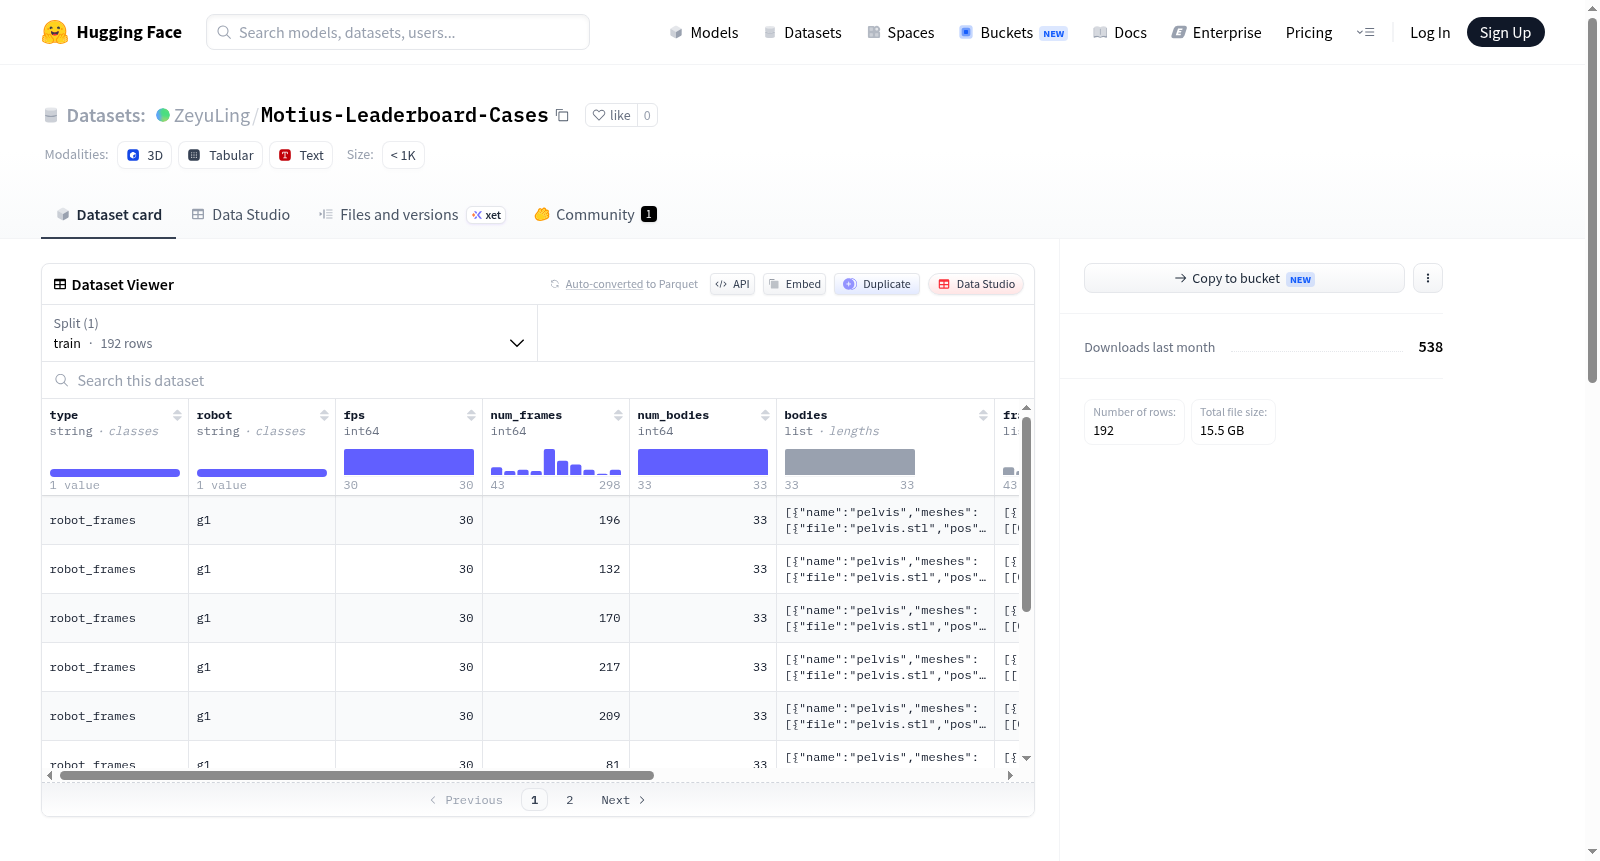Switch to Files and versions tab
Image resolution: width=1600 pixels, height=861 pixels.
[x=411, y=214]
